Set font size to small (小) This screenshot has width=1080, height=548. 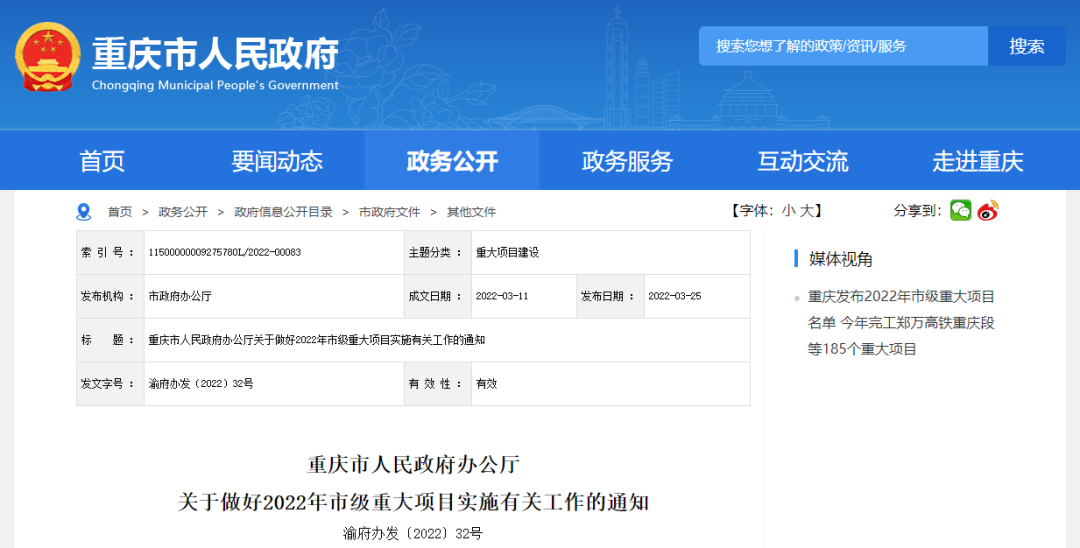coord(788,210)
